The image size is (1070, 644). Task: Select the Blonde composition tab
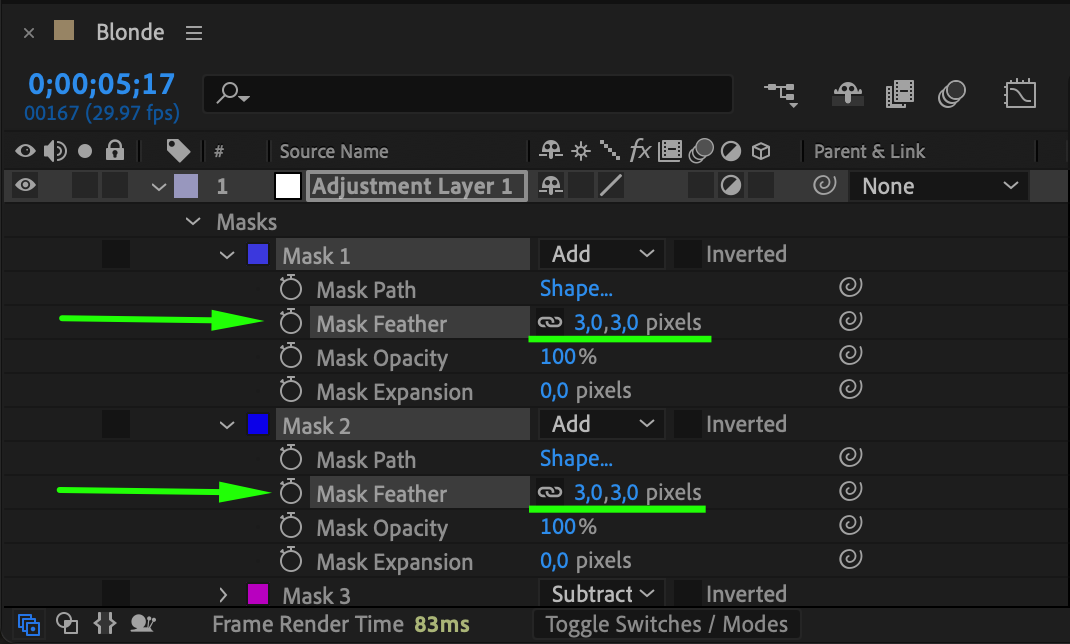point(130,32)
